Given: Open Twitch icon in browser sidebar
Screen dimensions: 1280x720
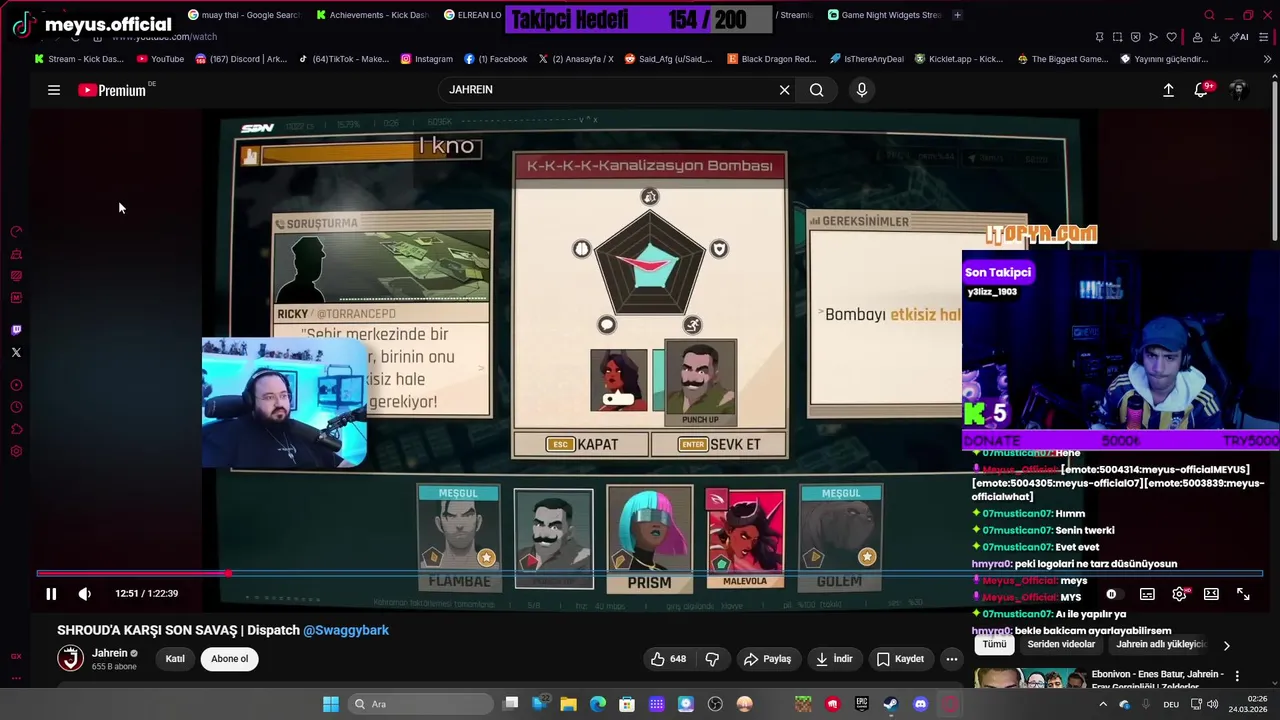Looking at the screenshot, I should (x=16, y=330).
